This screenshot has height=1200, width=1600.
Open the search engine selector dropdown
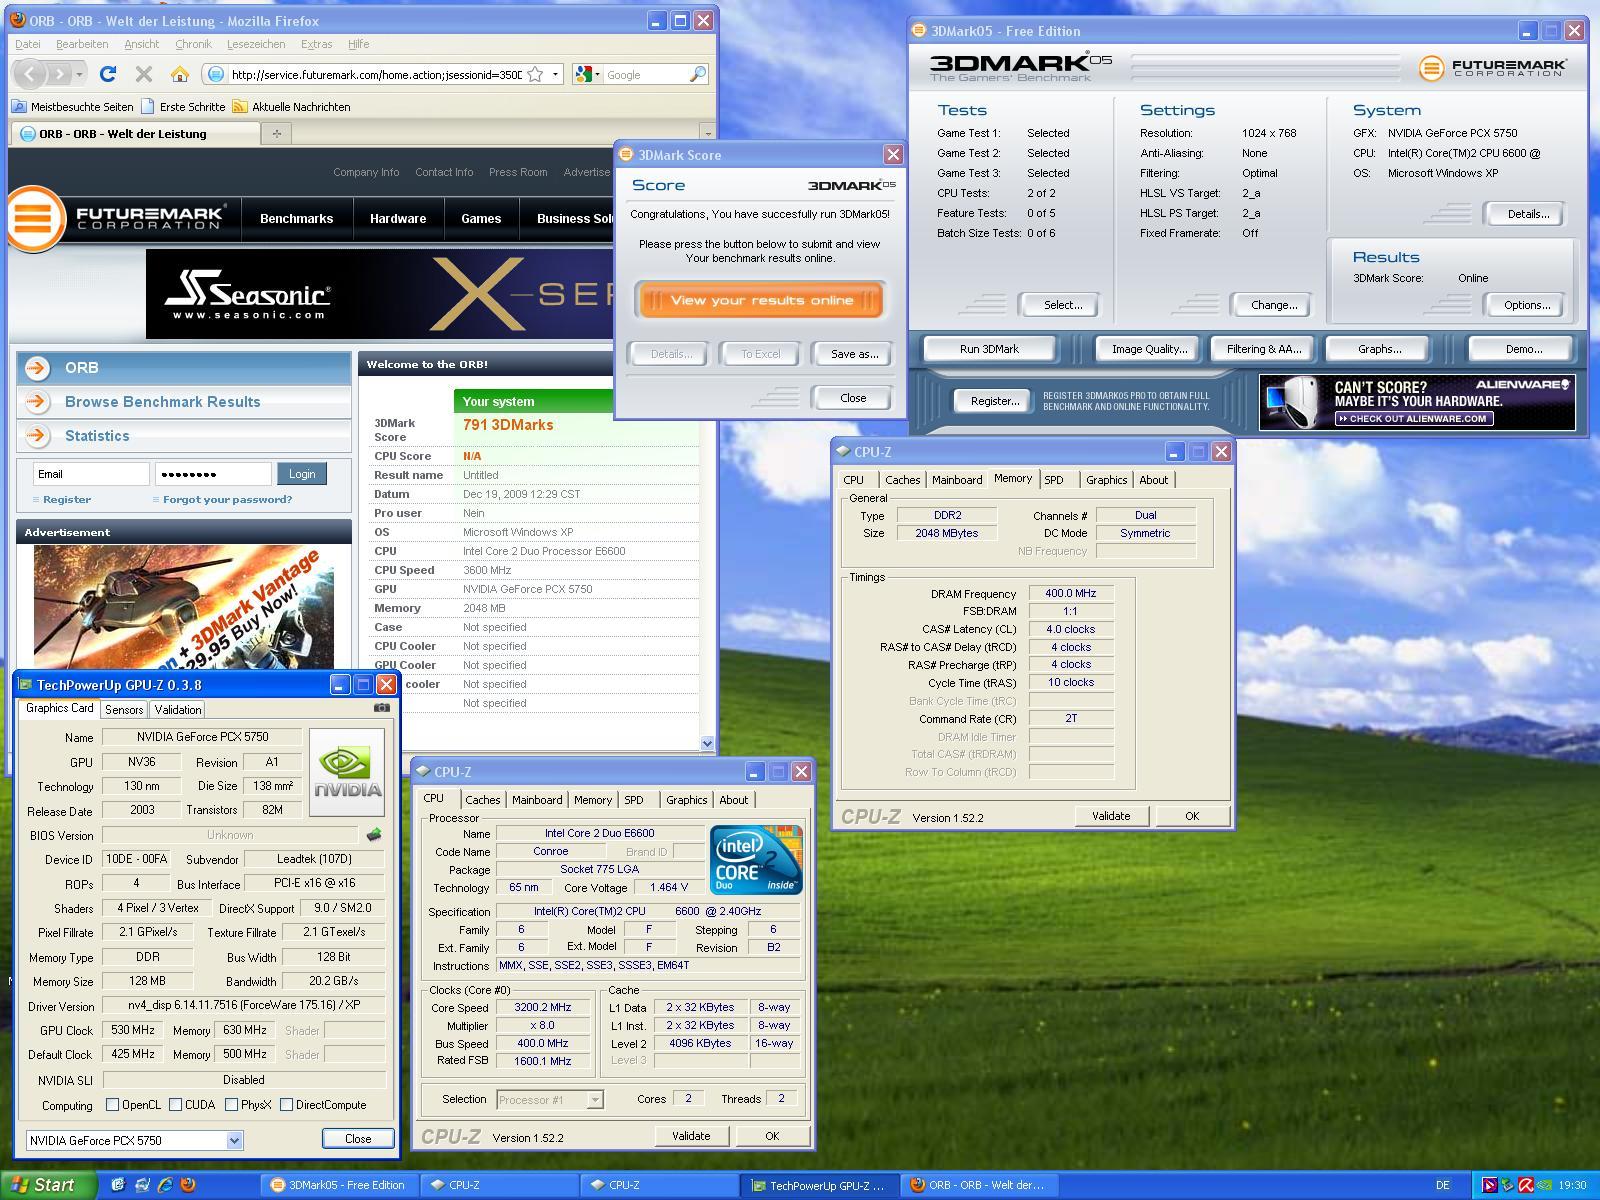pyautogui.click(x=590, y=74)
